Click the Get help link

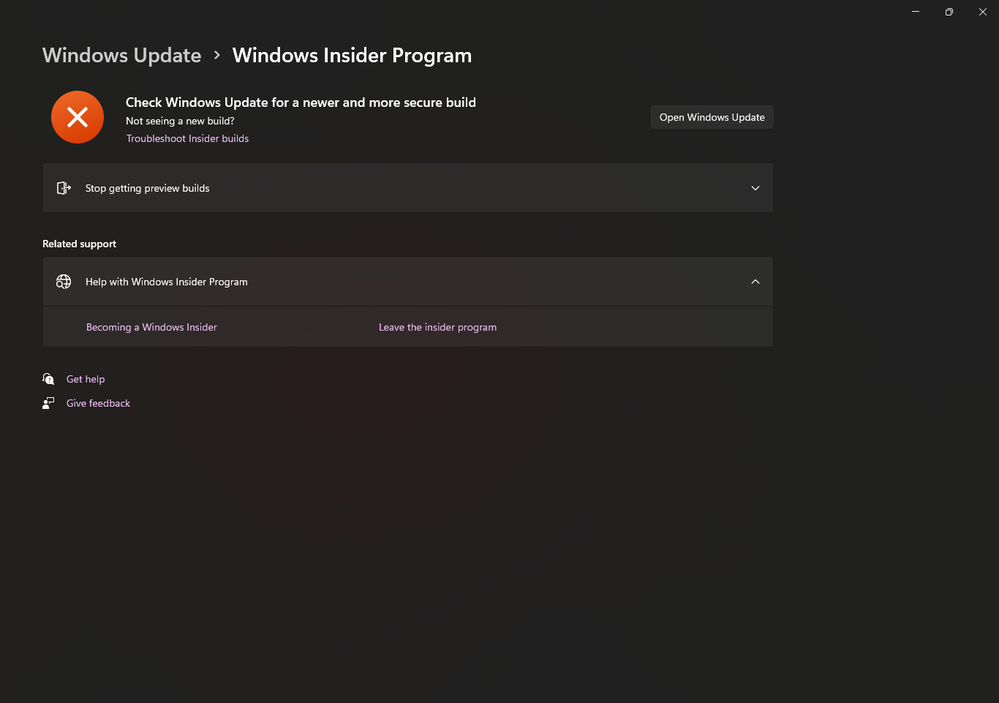click(x=85, y=378)
